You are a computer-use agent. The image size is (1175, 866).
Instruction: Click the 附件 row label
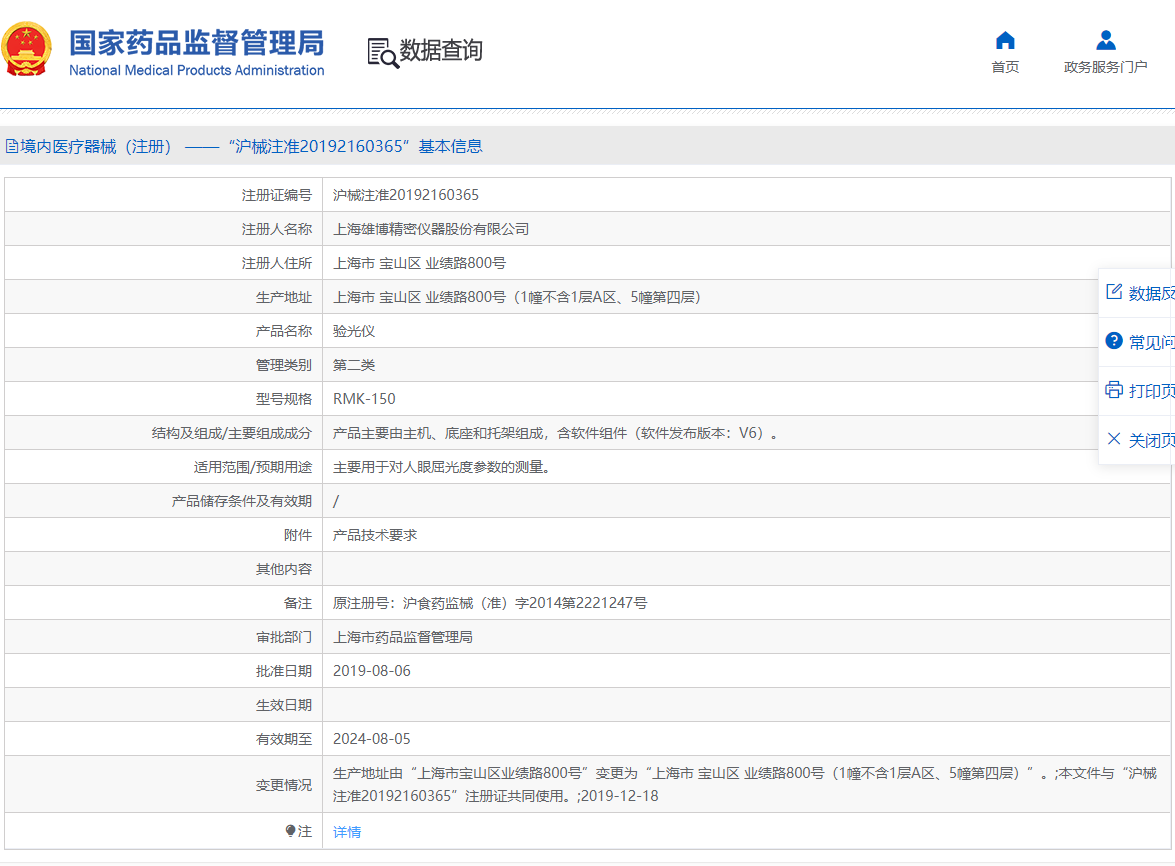tap(297, 535)
